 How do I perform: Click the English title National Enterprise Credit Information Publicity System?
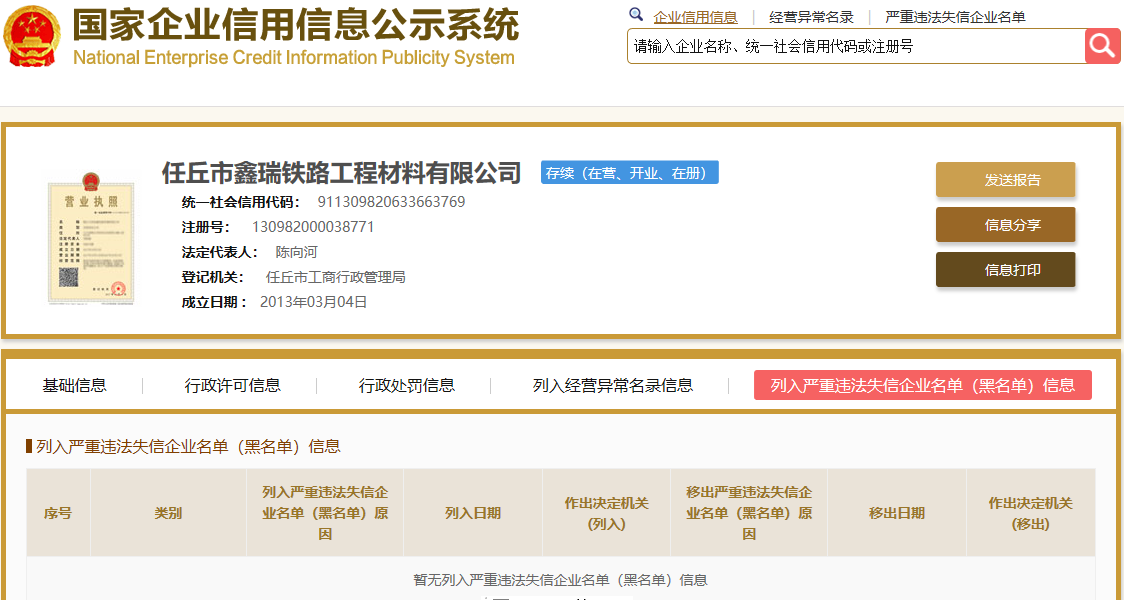[x=294, y=57]
